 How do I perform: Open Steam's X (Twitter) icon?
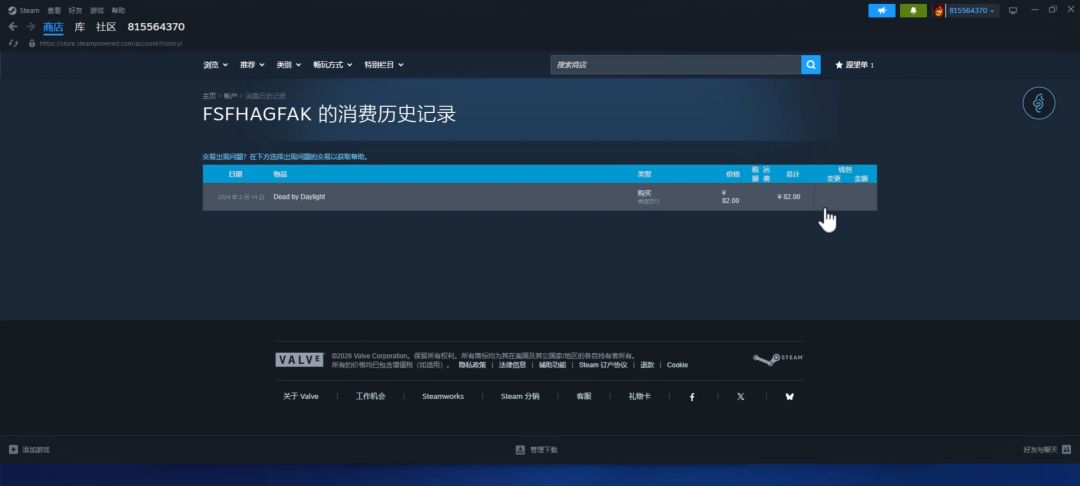[740, 397]
